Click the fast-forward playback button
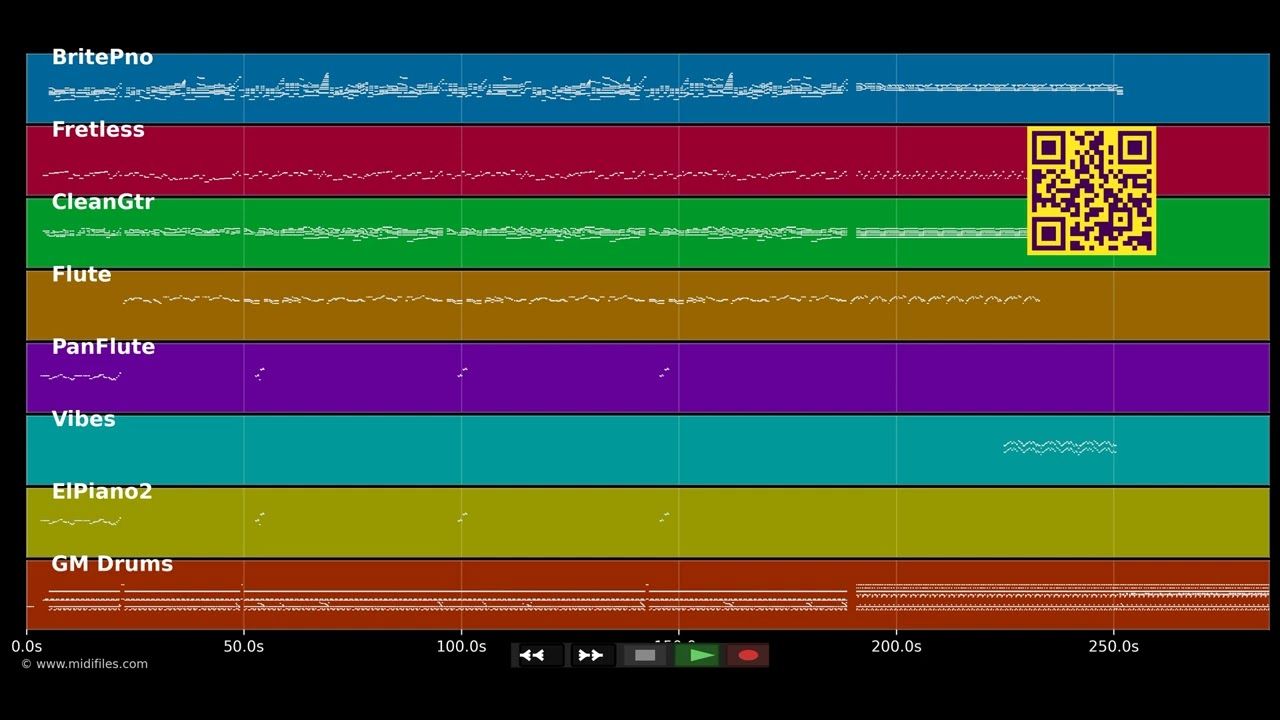 (592, 655)
